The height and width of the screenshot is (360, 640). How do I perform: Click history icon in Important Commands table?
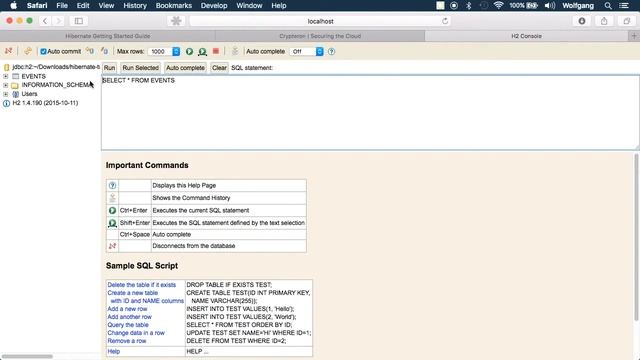pyautogui.click(x=112, y=198)
